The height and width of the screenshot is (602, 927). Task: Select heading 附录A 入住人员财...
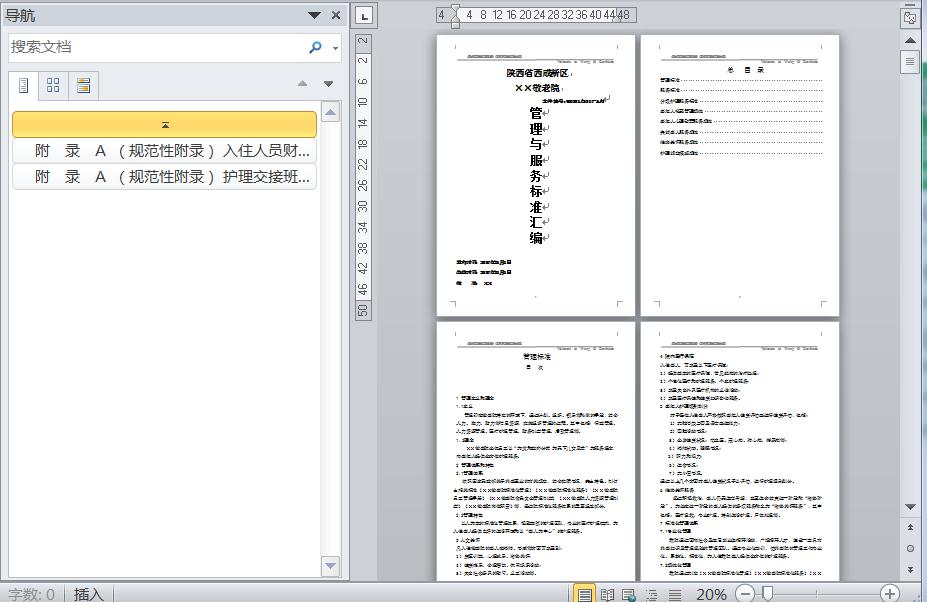(x=164, y=151)
